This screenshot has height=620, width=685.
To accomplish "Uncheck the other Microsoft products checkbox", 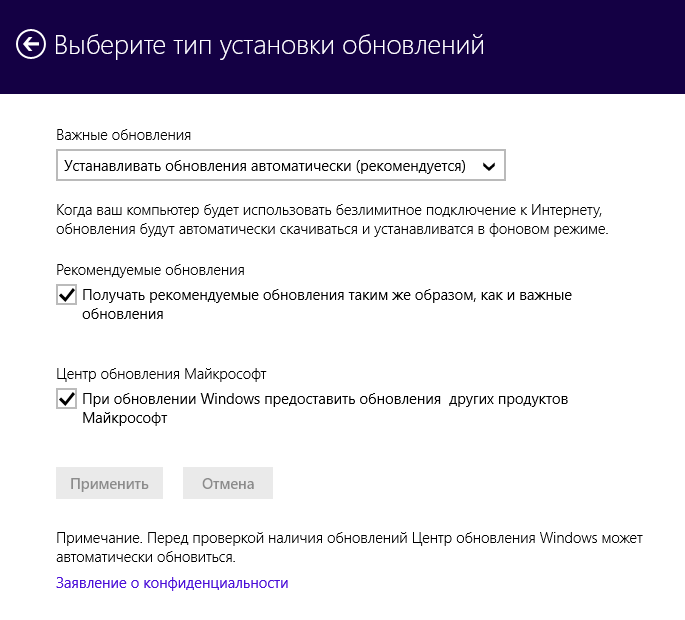I will [x=67, y=400].
